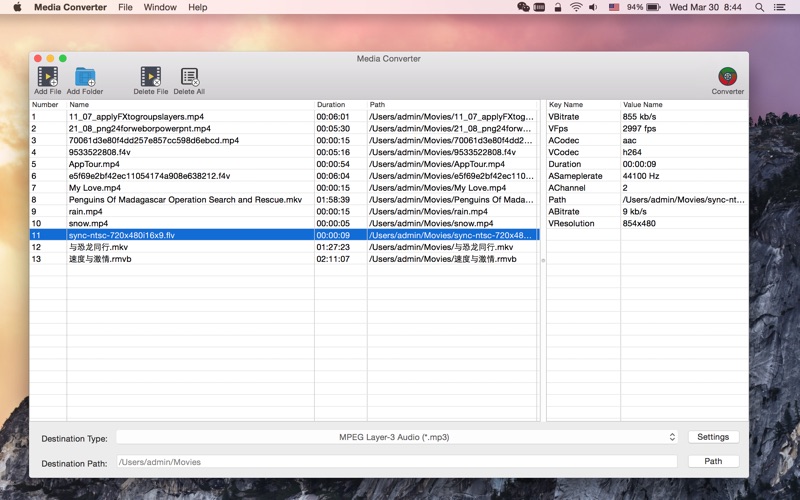
Task: Click the Destination Path input field
Action: pyautogui.click(x=397, y=462)
